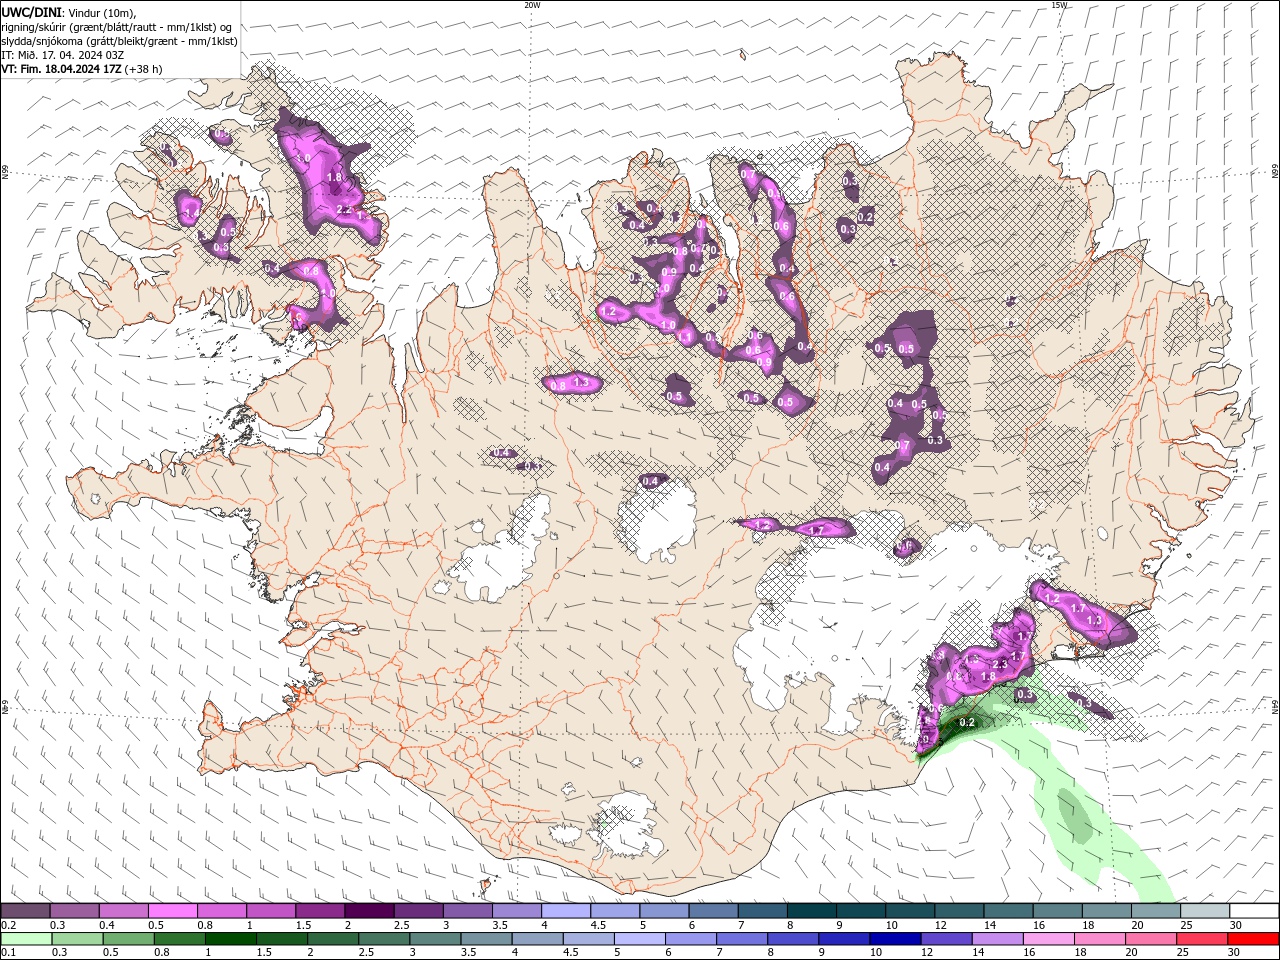This screenshot has width=1280, height=960.
Task: Click the '20W' longitude label
Action: click(532, 5)
